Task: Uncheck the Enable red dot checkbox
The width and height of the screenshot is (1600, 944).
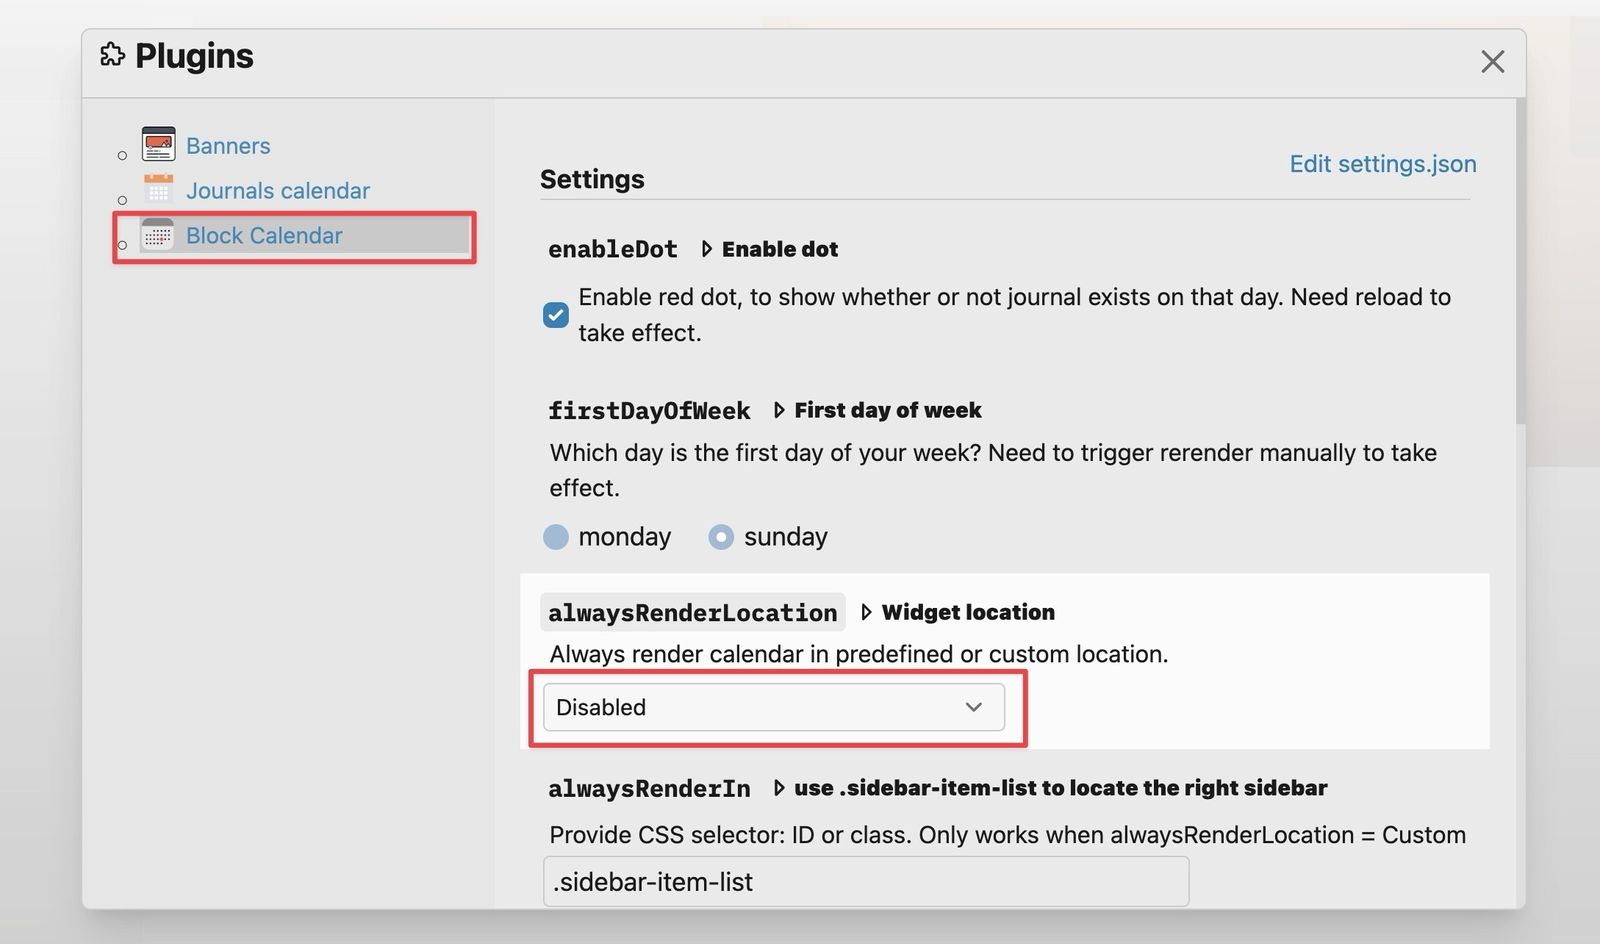Action: [556, 315]
